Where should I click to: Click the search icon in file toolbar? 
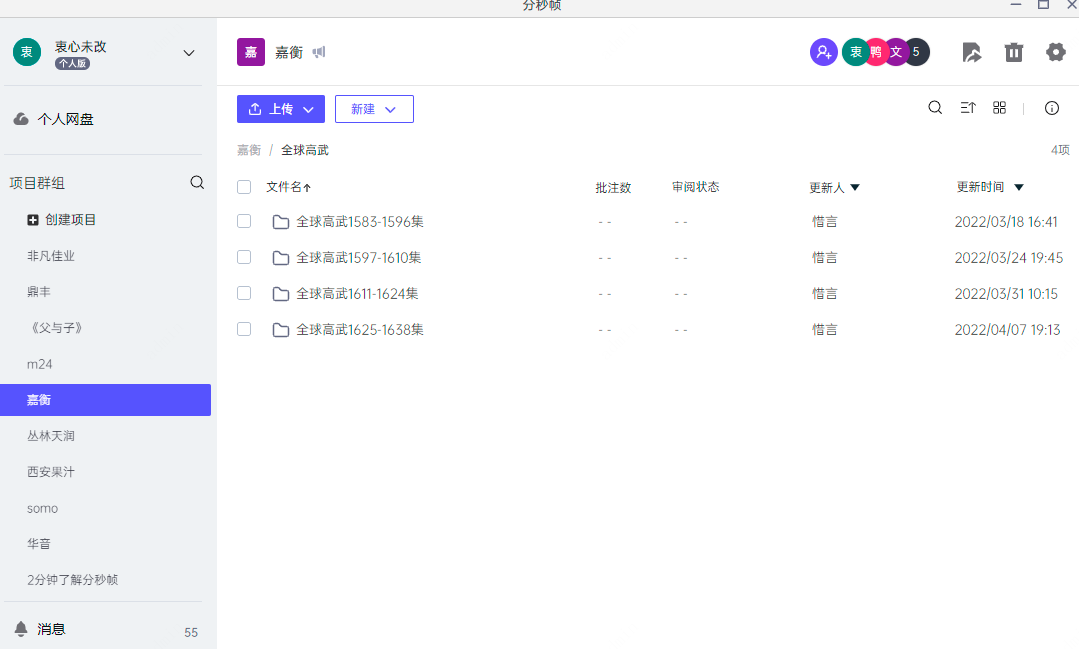click(935, 107)
